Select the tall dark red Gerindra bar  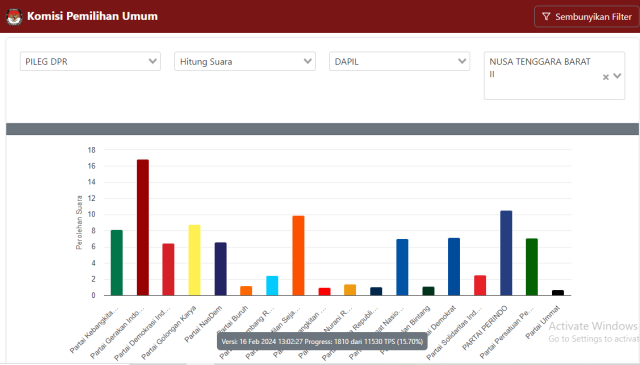143,227
